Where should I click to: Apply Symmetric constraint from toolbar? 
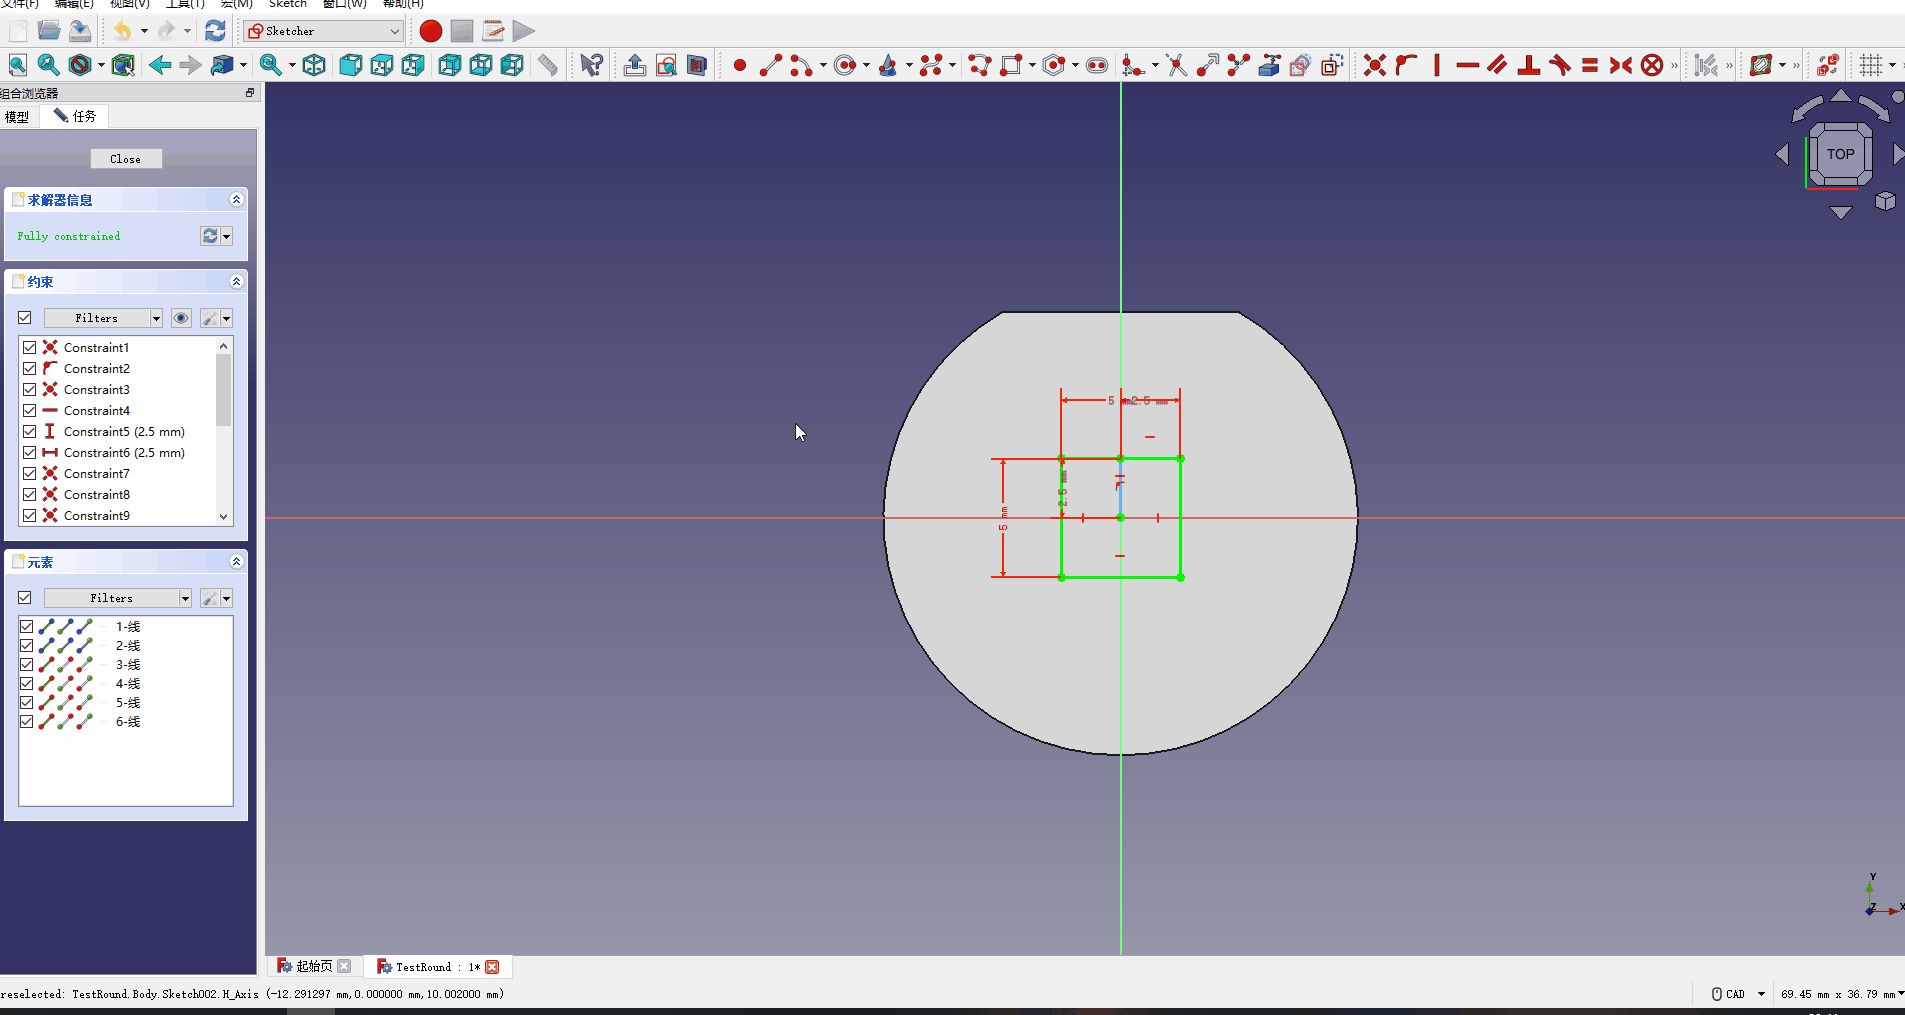tap(1621, 66)
